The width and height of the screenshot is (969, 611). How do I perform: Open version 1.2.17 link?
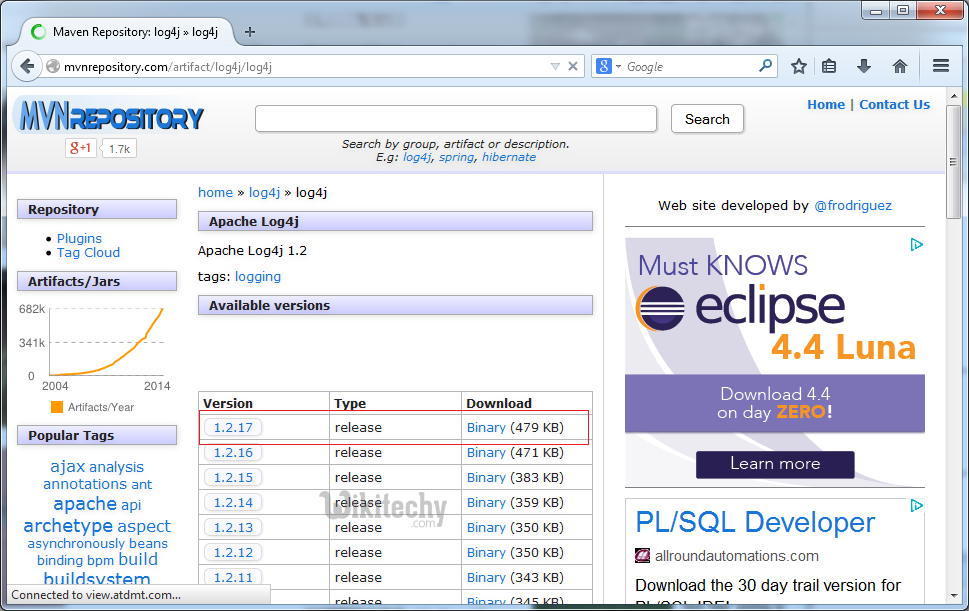[x=233, y=428]
